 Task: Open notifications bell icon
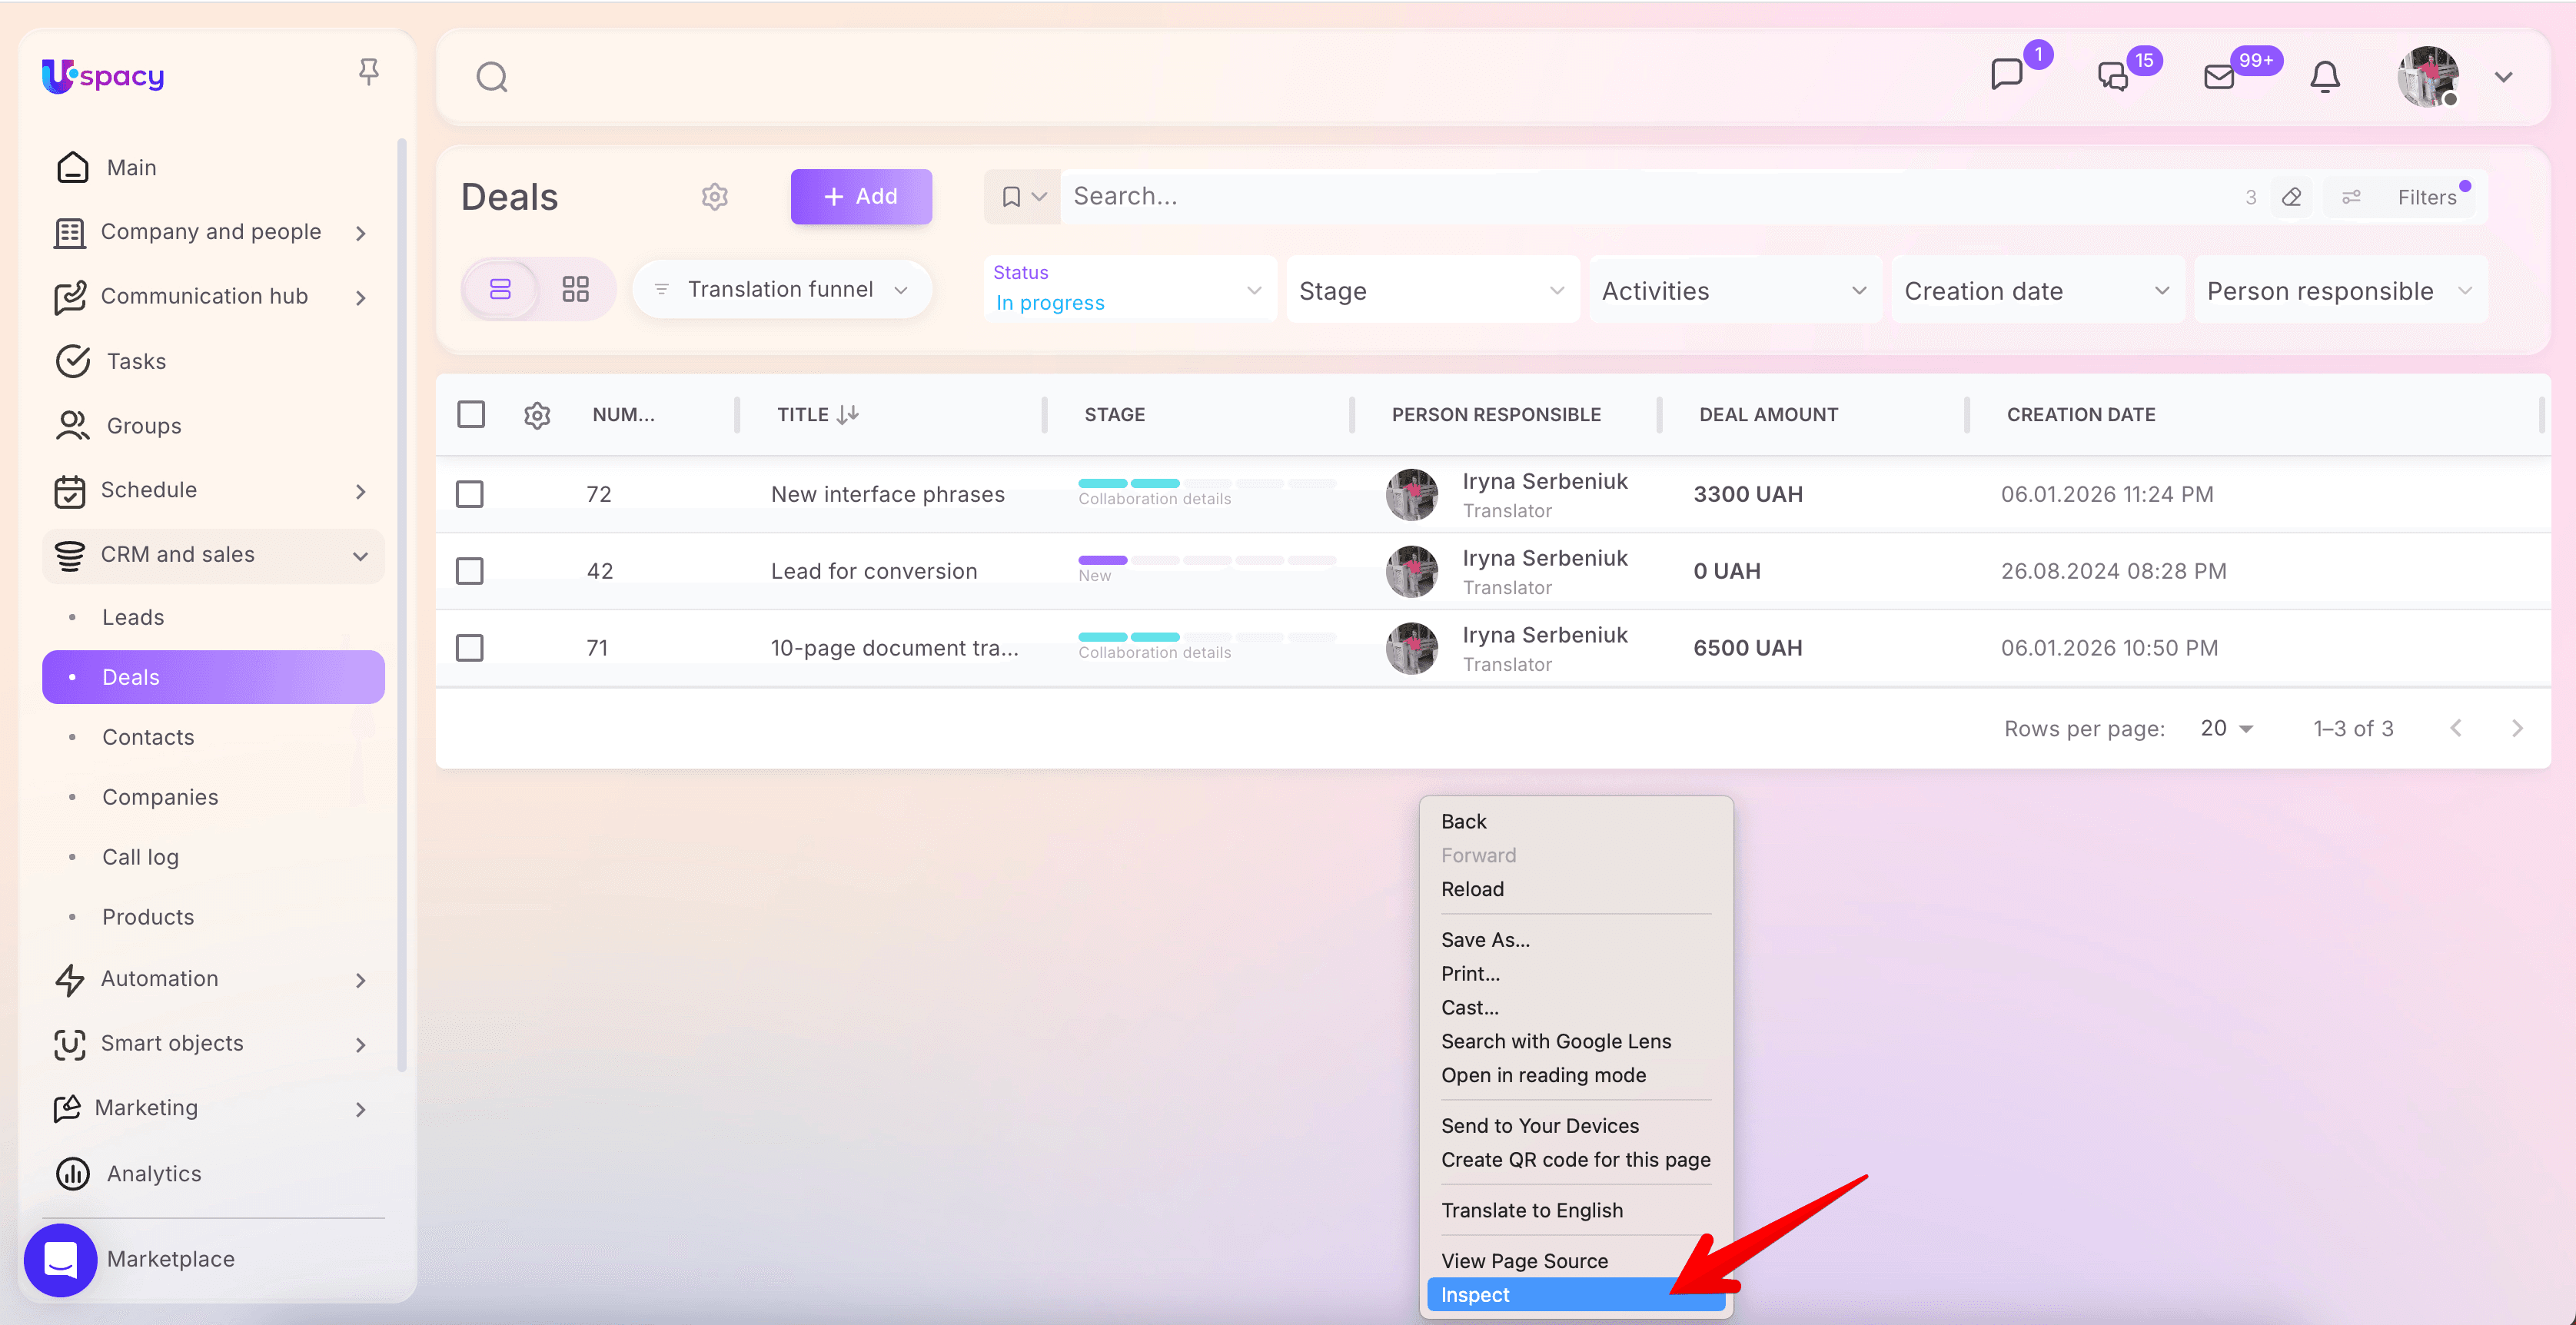pos(2324,77)
